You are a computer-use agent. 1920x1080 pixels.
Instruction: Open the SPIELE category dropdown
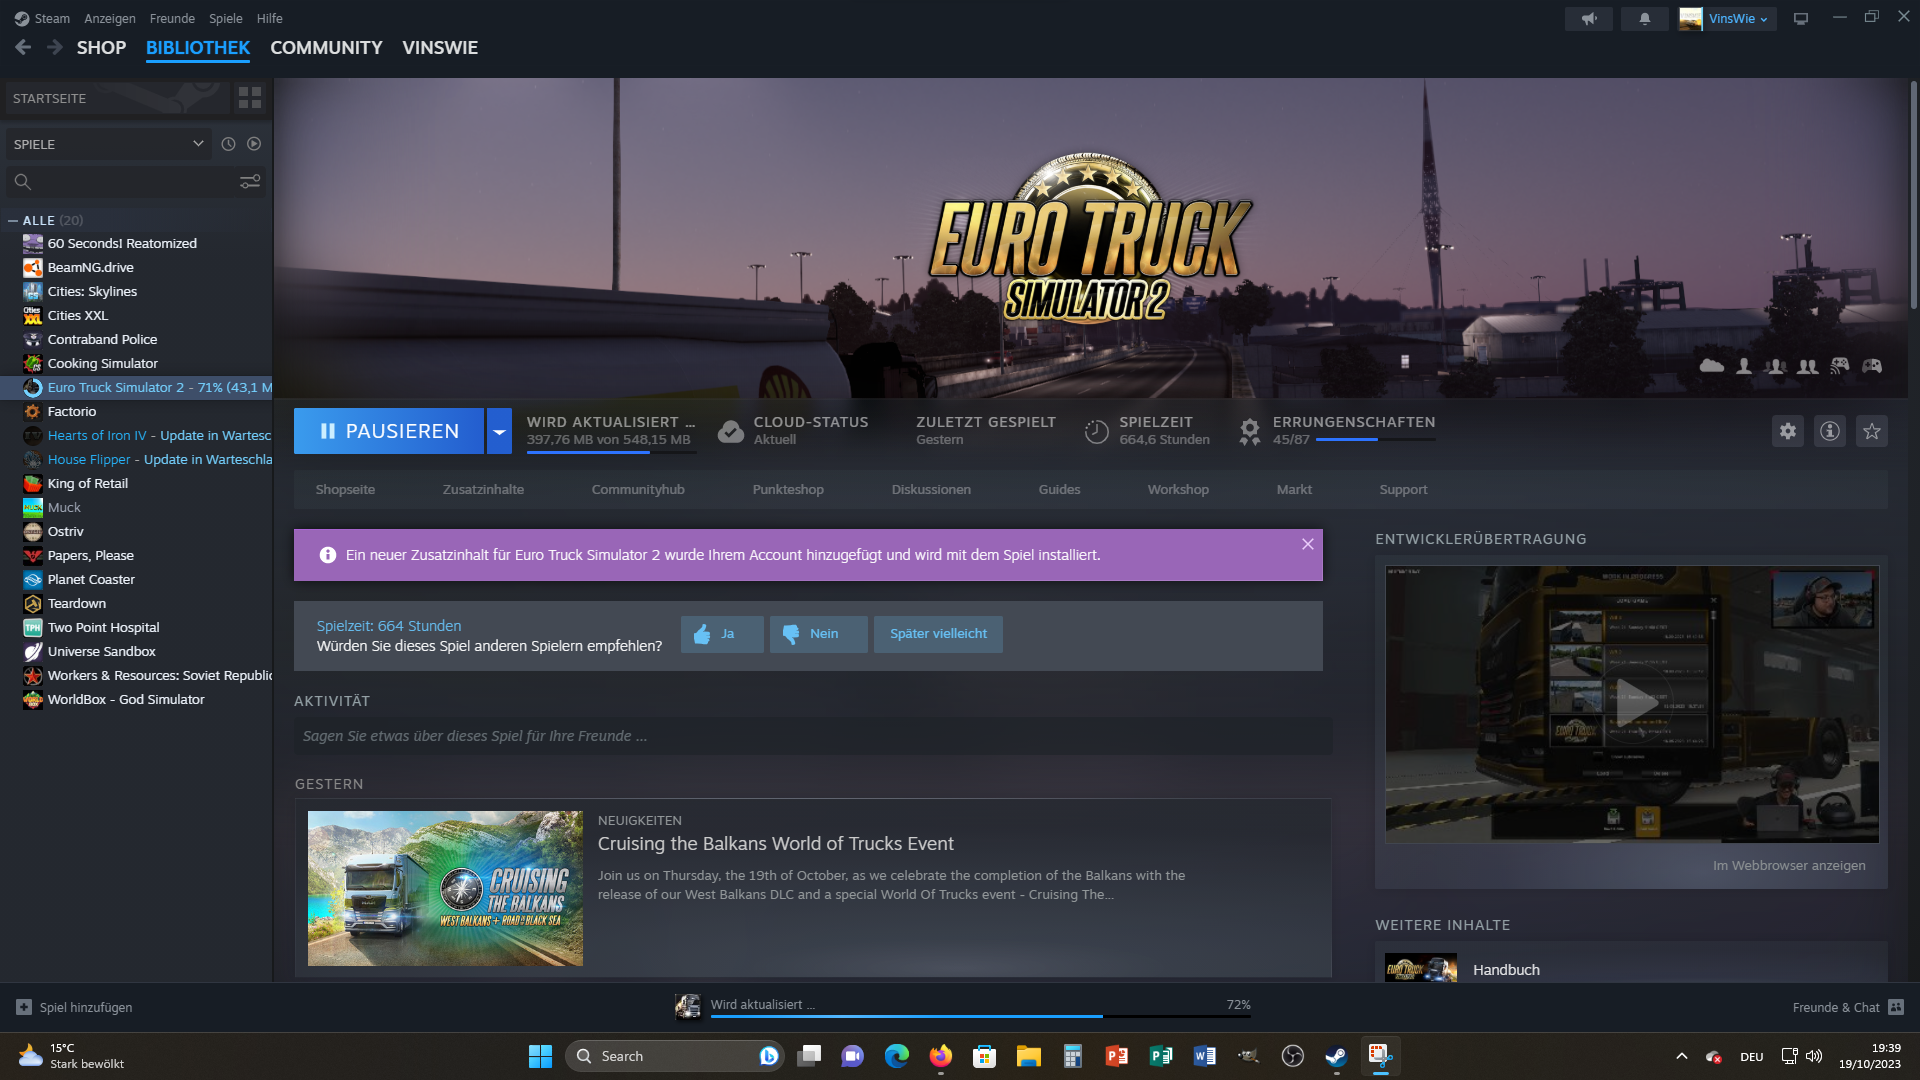[108, 144]
